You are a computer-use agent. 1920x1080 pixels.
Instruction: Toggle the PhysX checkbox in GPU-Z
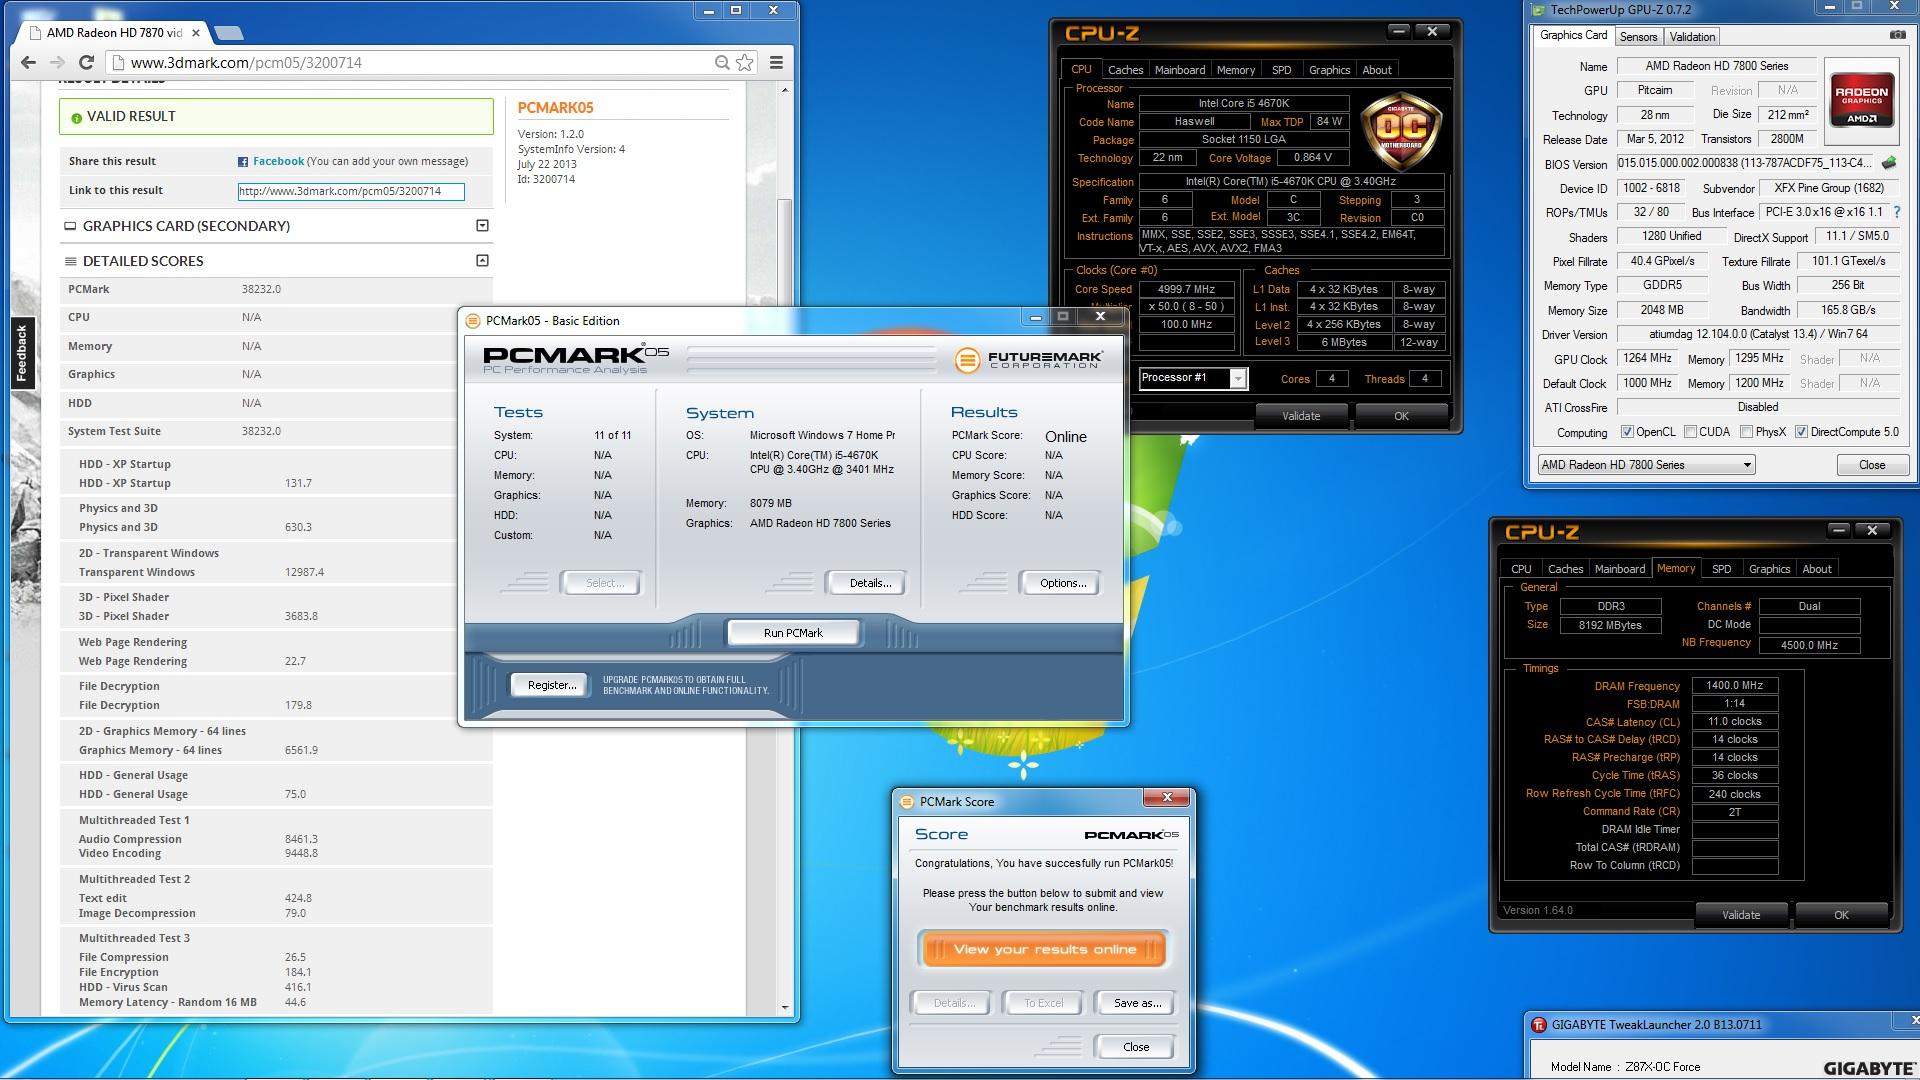(1746, 432)
